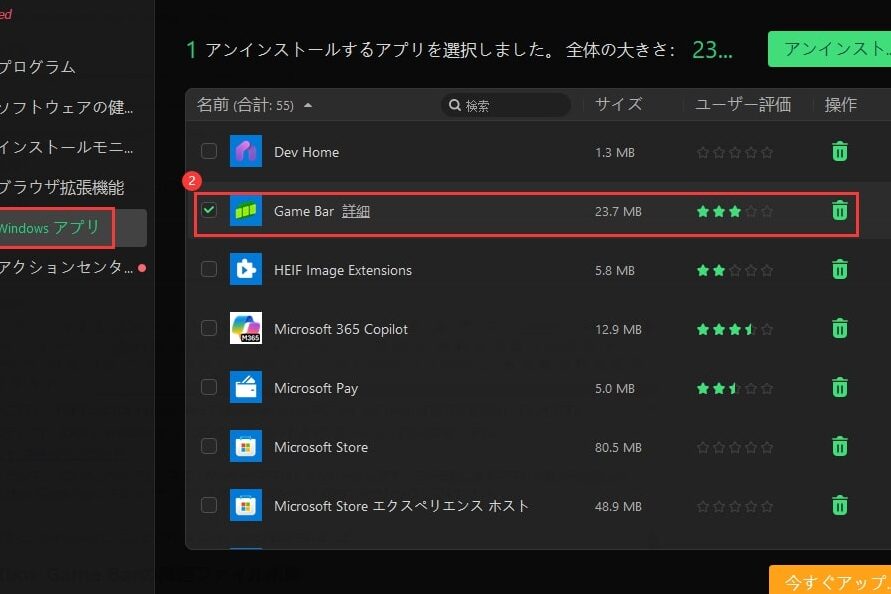This screenshot has height=594, width=891.
Task: Check the Microsoft Store エクスペリエンス ホスト checkbox
Action: (209, 506)
